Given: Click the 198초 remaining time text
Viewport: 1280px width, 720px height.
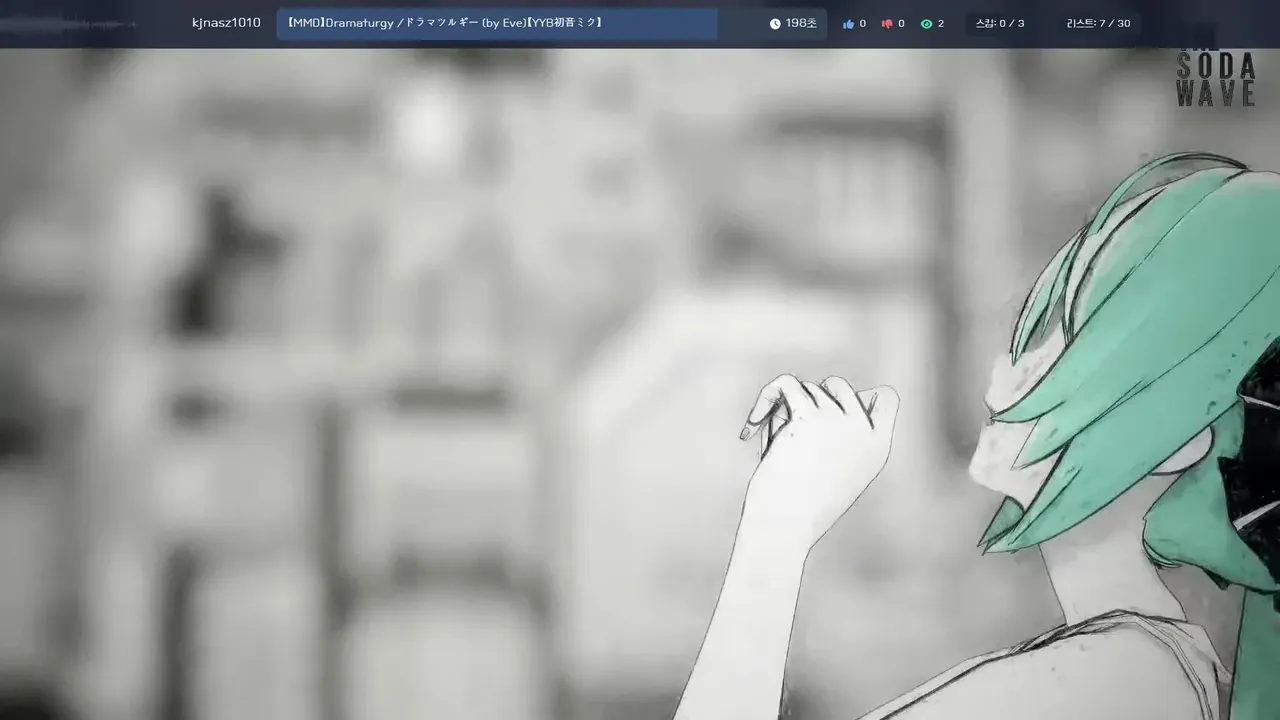Looking at the screenshot, I should 801,23.
